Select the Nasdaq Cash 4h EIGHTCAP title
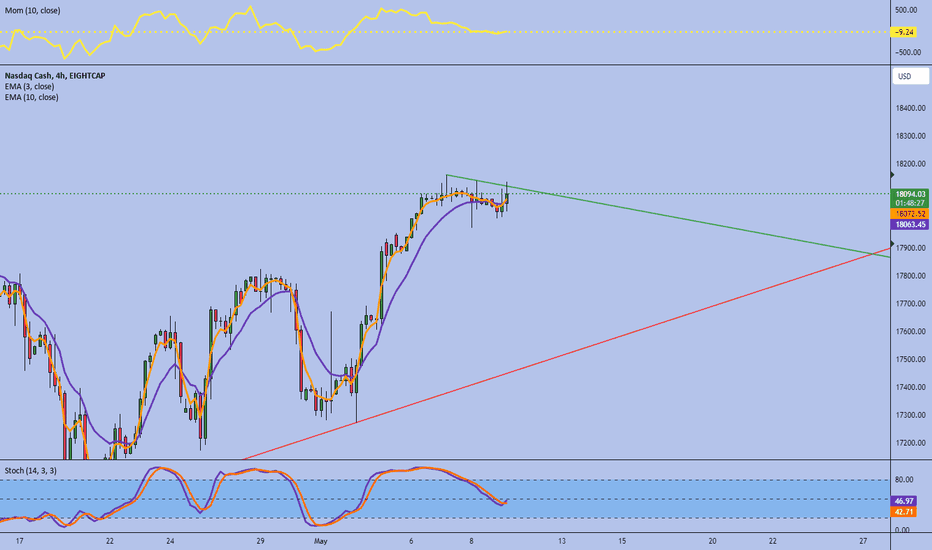The width and height of the screenshot is (932, 550). coord(55,76)
